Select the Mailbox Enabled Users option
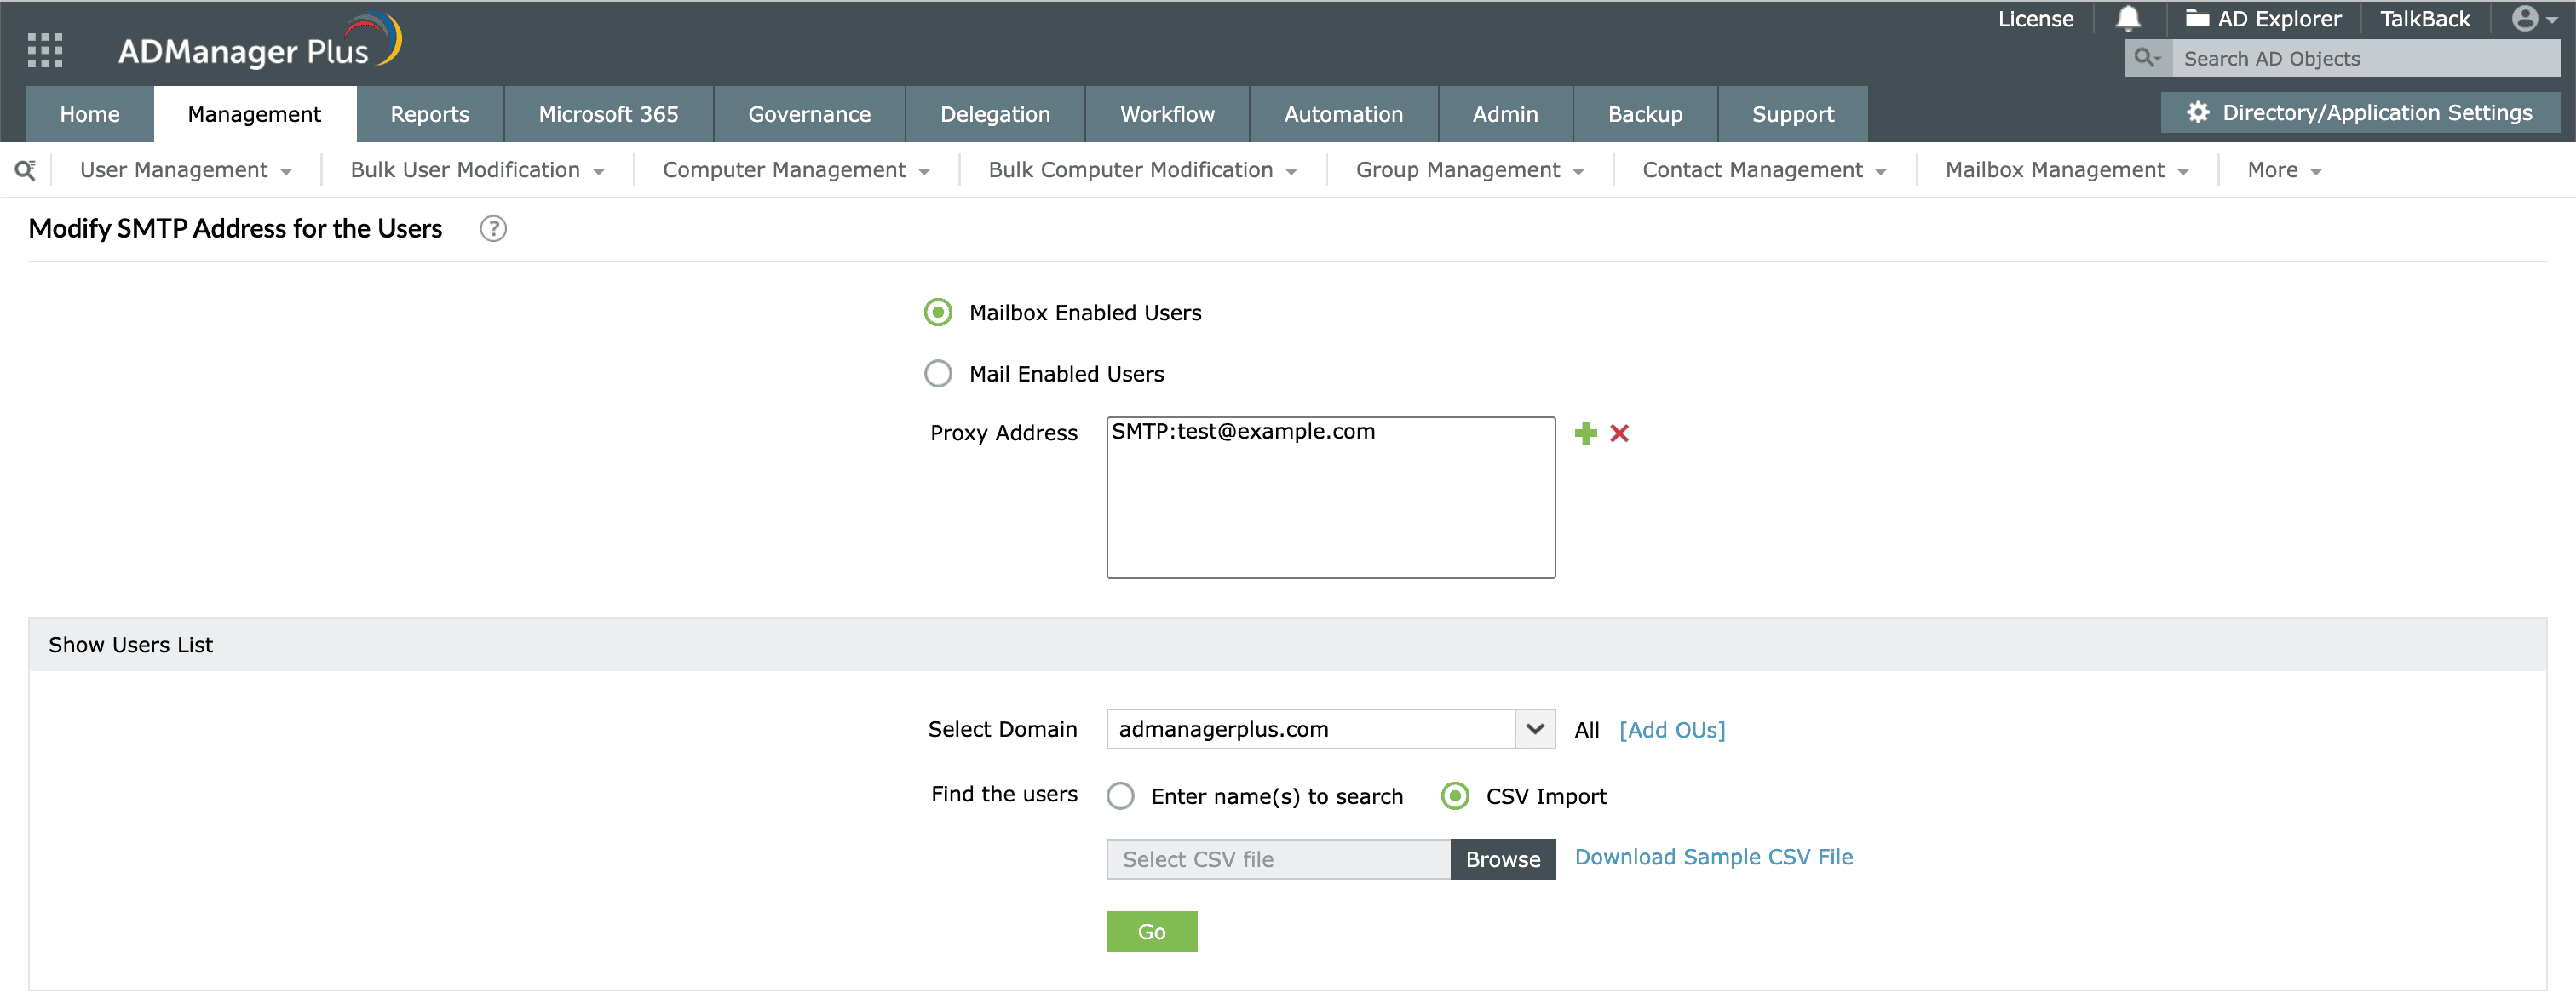Viewport: 2576px width, 993px height. [x=937, y=312]
